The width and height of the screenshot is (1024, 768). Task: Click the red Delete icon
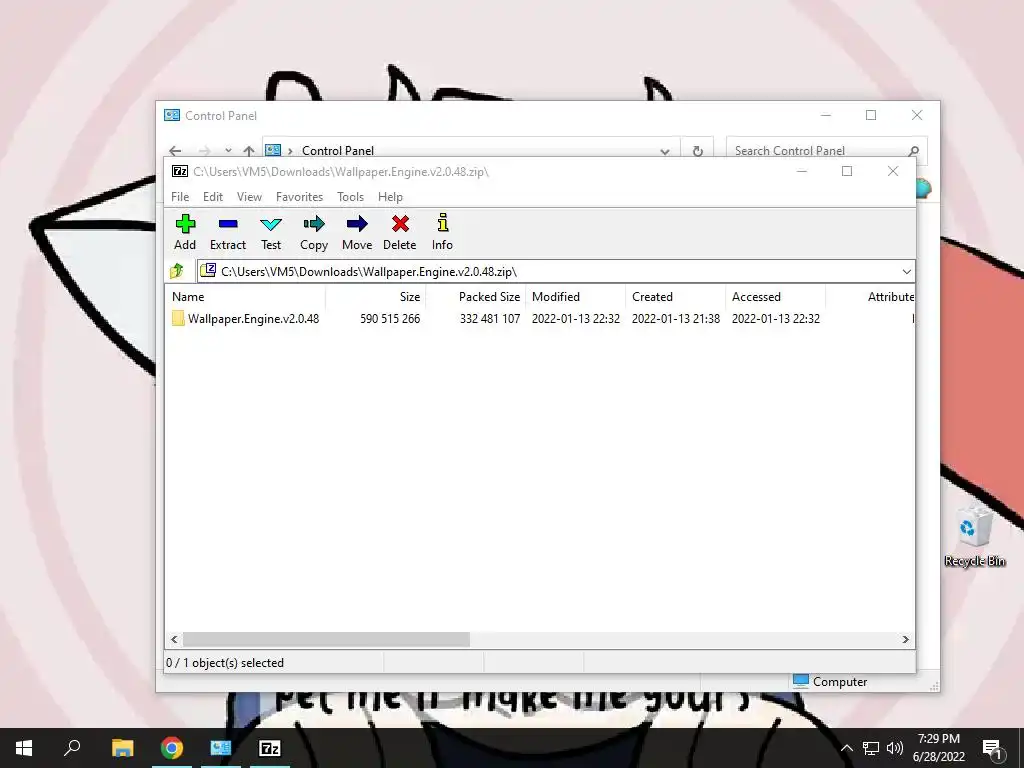[x=400, y=232]
